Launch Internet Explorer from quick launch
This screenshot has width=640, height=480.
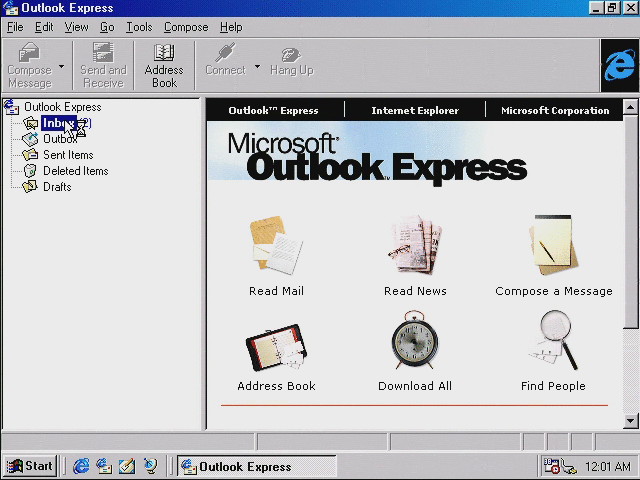(x=81, y=466)
